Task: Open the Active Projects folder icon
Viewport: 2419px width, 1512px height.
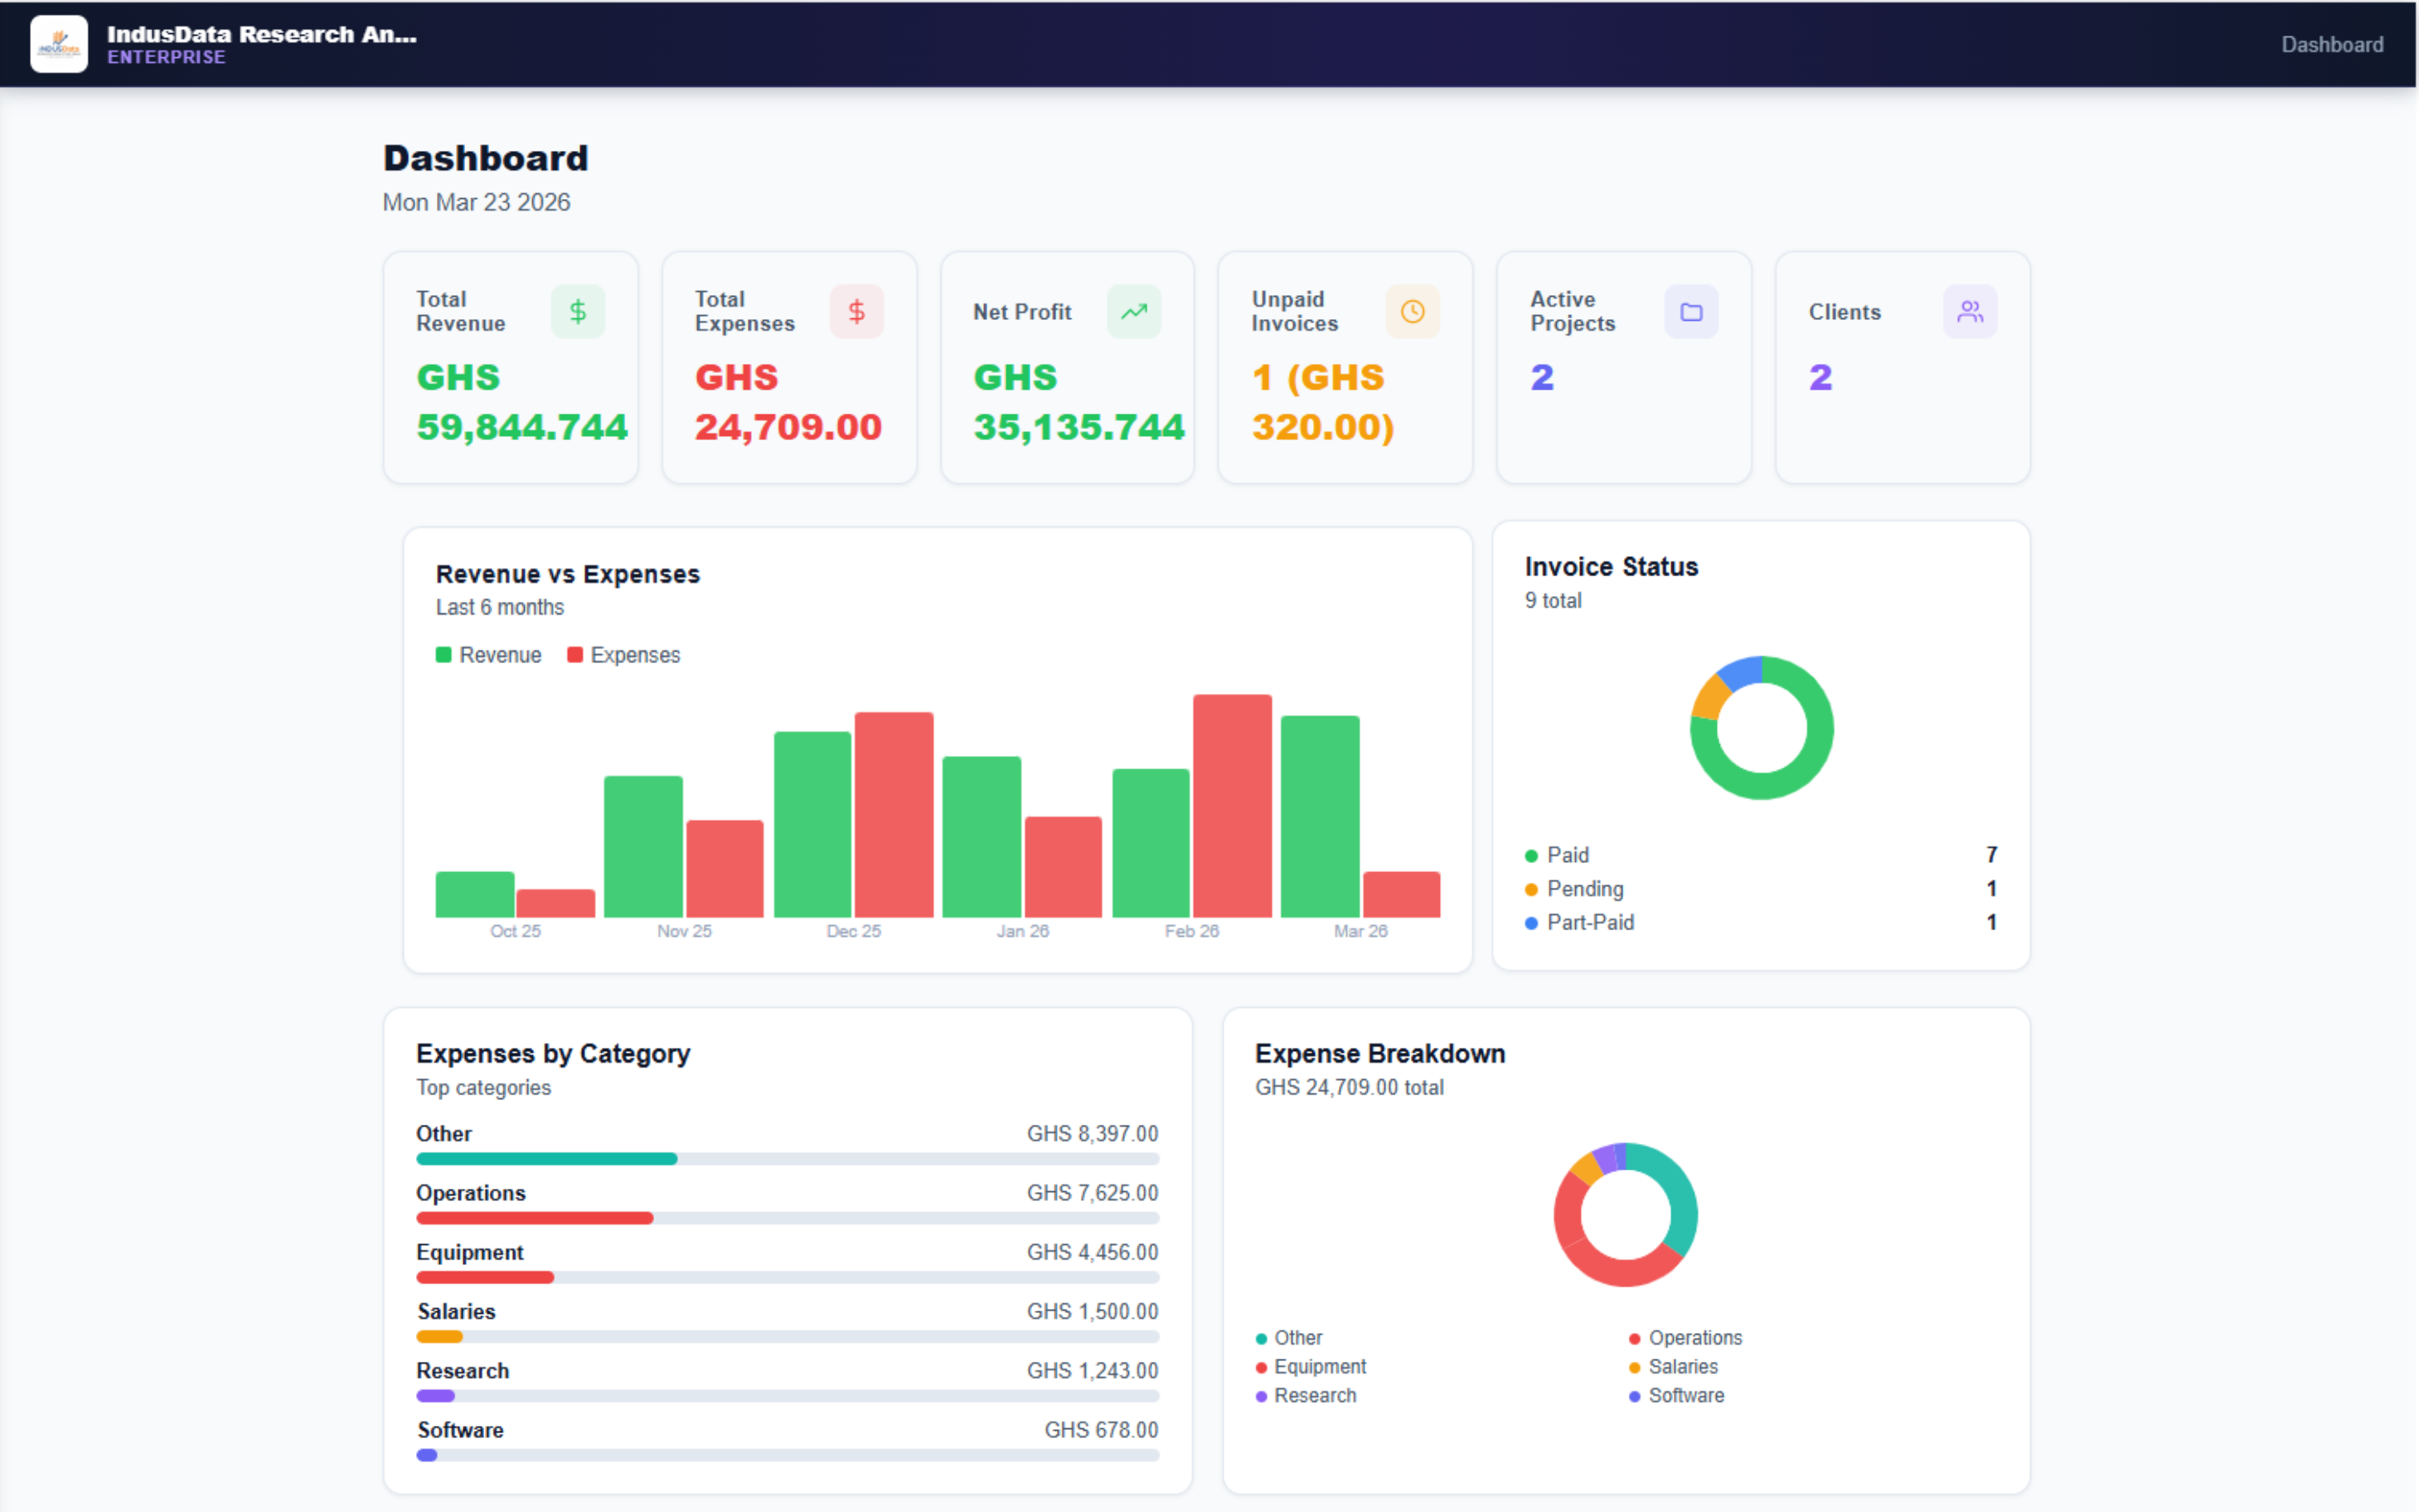Action: pos(1691,311)
